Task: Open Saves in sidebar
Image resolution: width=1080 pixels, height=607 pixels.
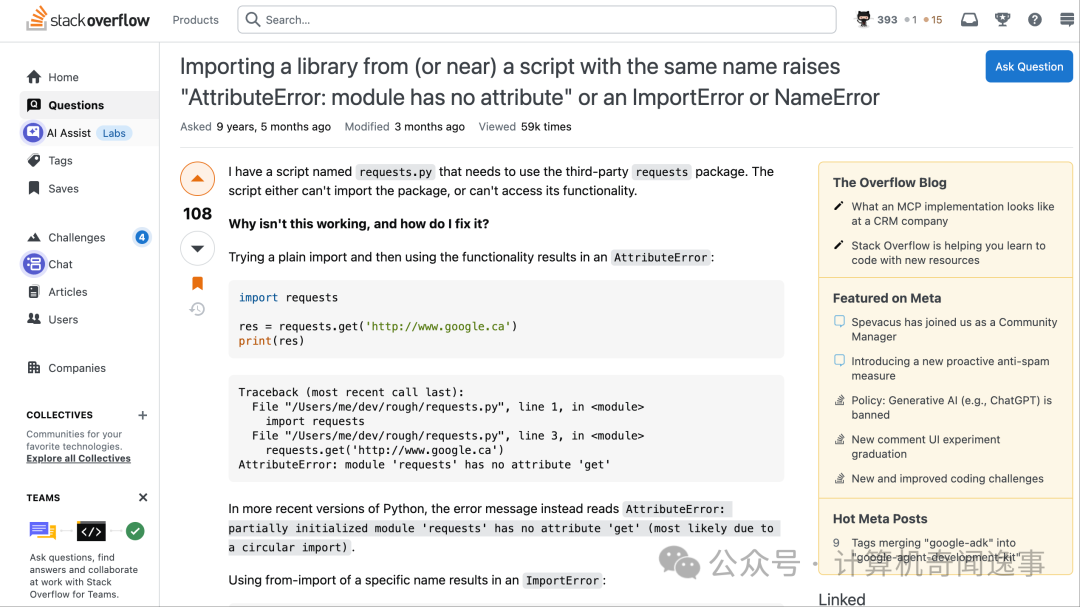Action: point(63,188)
